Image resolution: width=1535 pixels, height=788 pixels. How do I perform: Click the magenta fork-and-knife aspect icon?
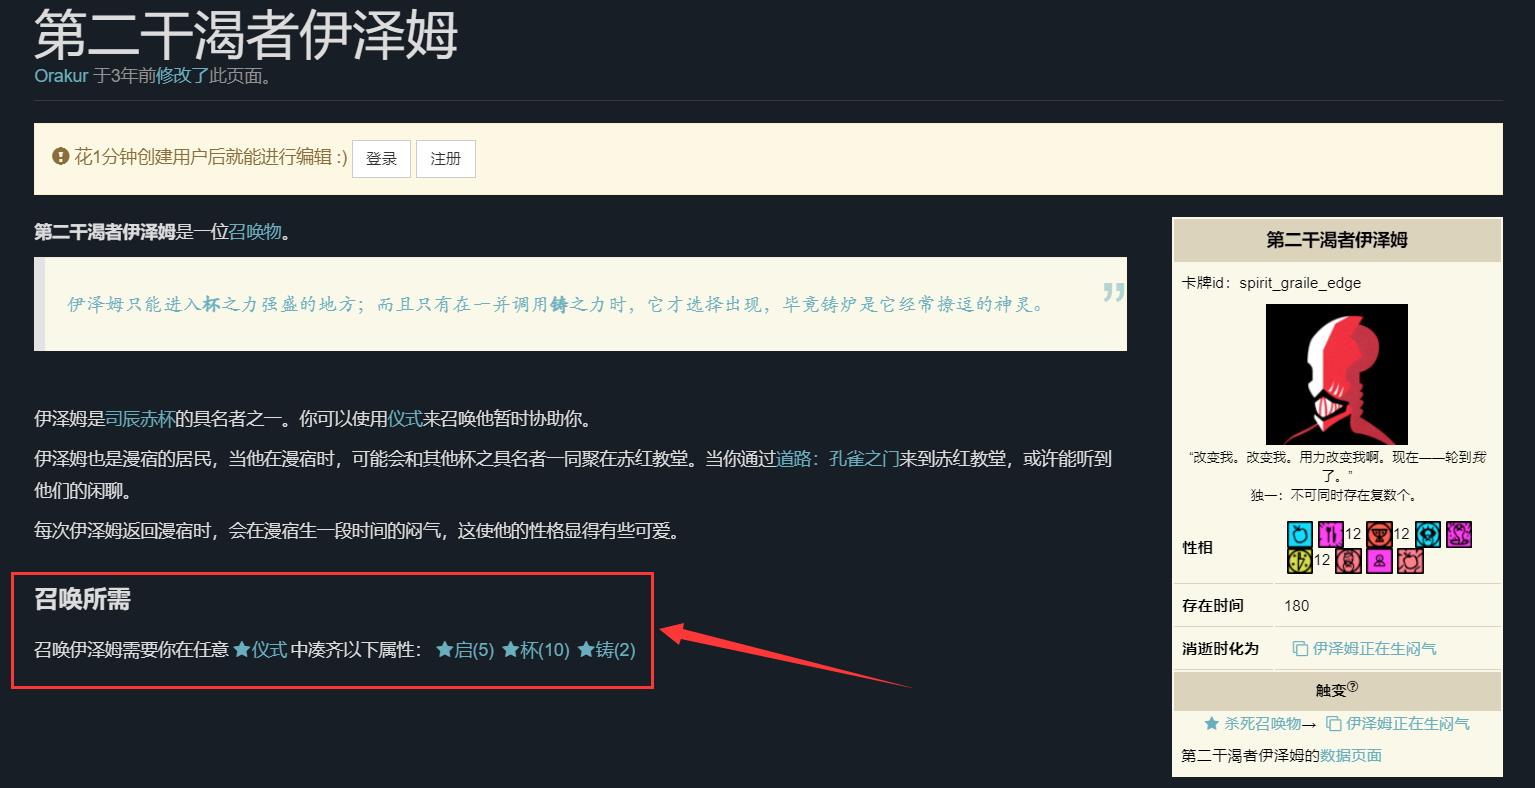pos(1330,534)
